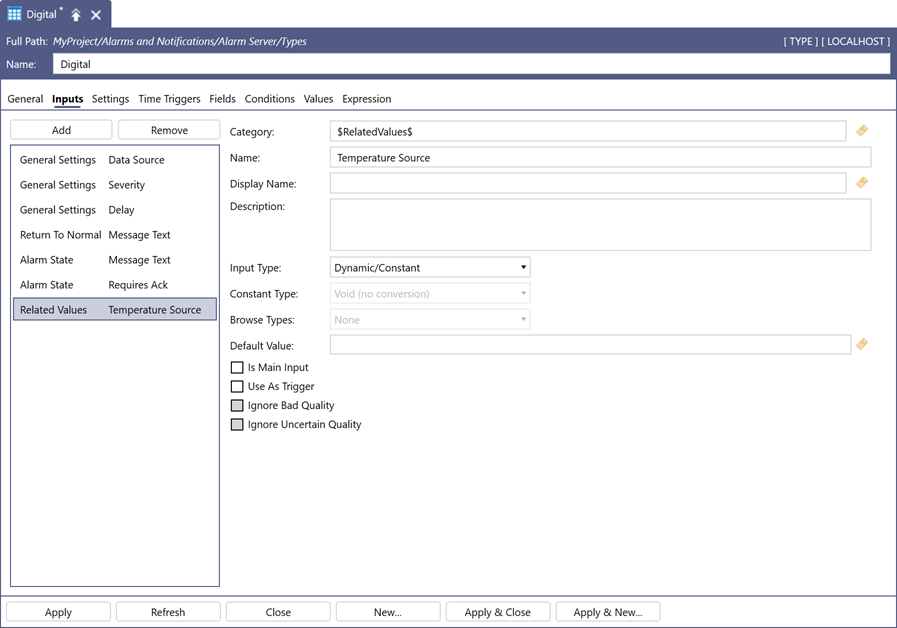Click the [ LOCALHOST ] label in header

click(x=856, y=41)
